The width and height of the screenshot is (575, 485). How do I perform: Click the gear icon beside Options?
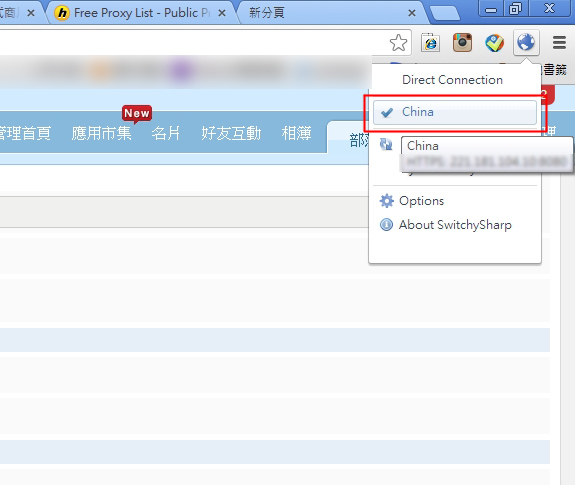[x=387, y=201]
